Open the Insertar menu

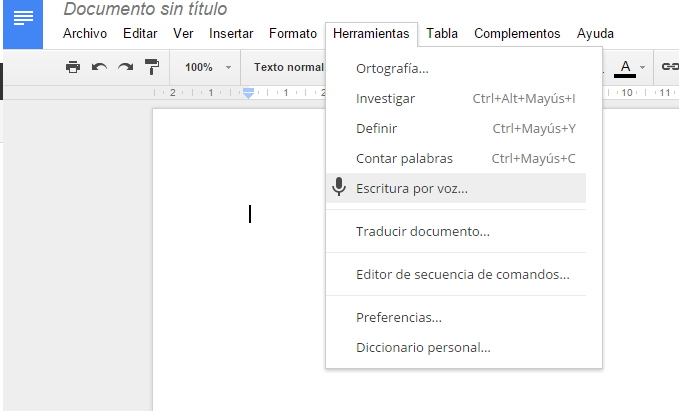coord(231,33)
